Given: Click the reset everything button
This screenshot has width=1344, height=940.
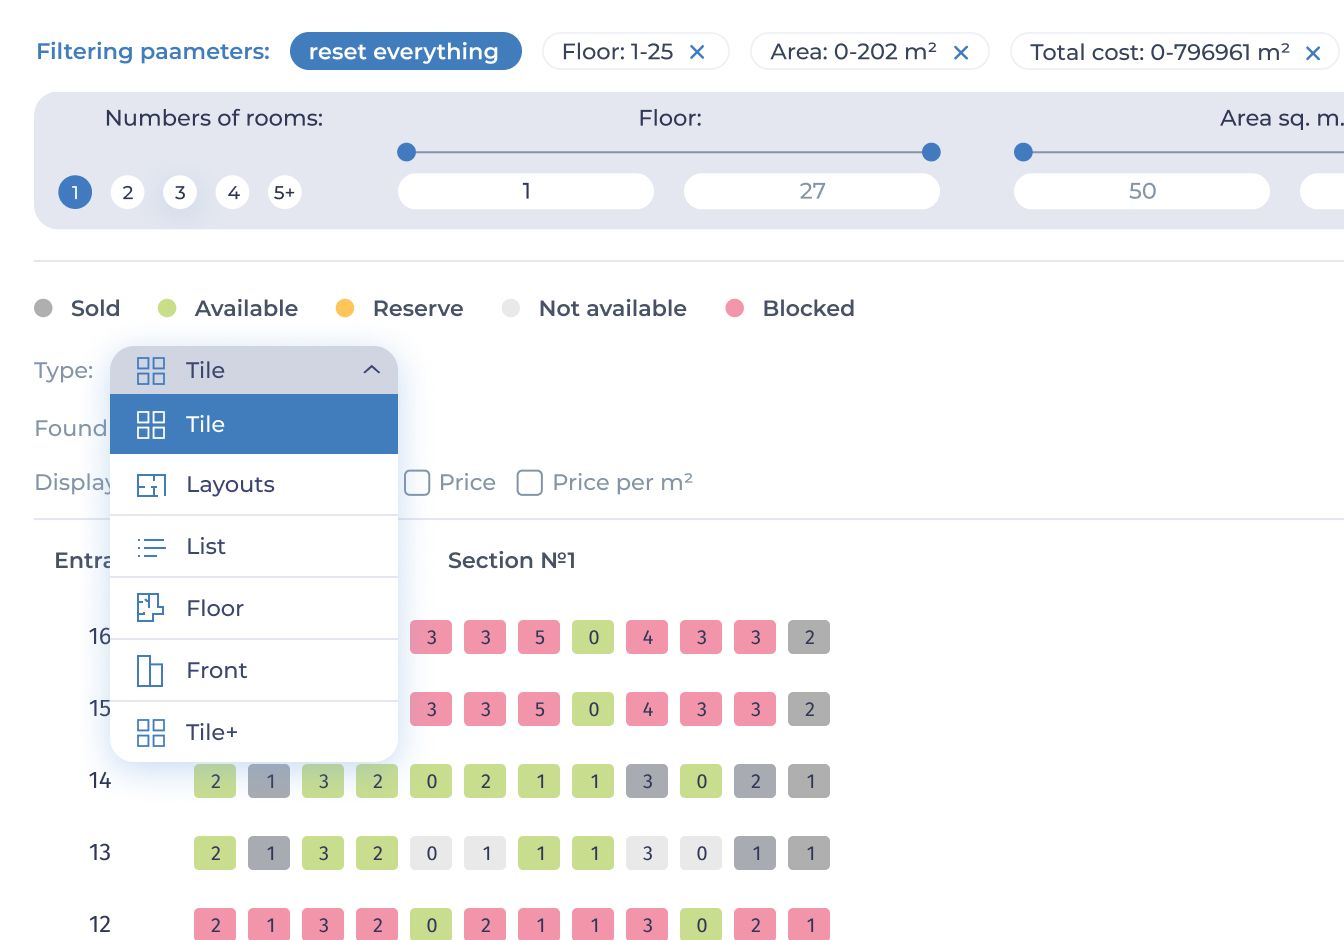Looking at the screenshot, I should pos(406,52).
